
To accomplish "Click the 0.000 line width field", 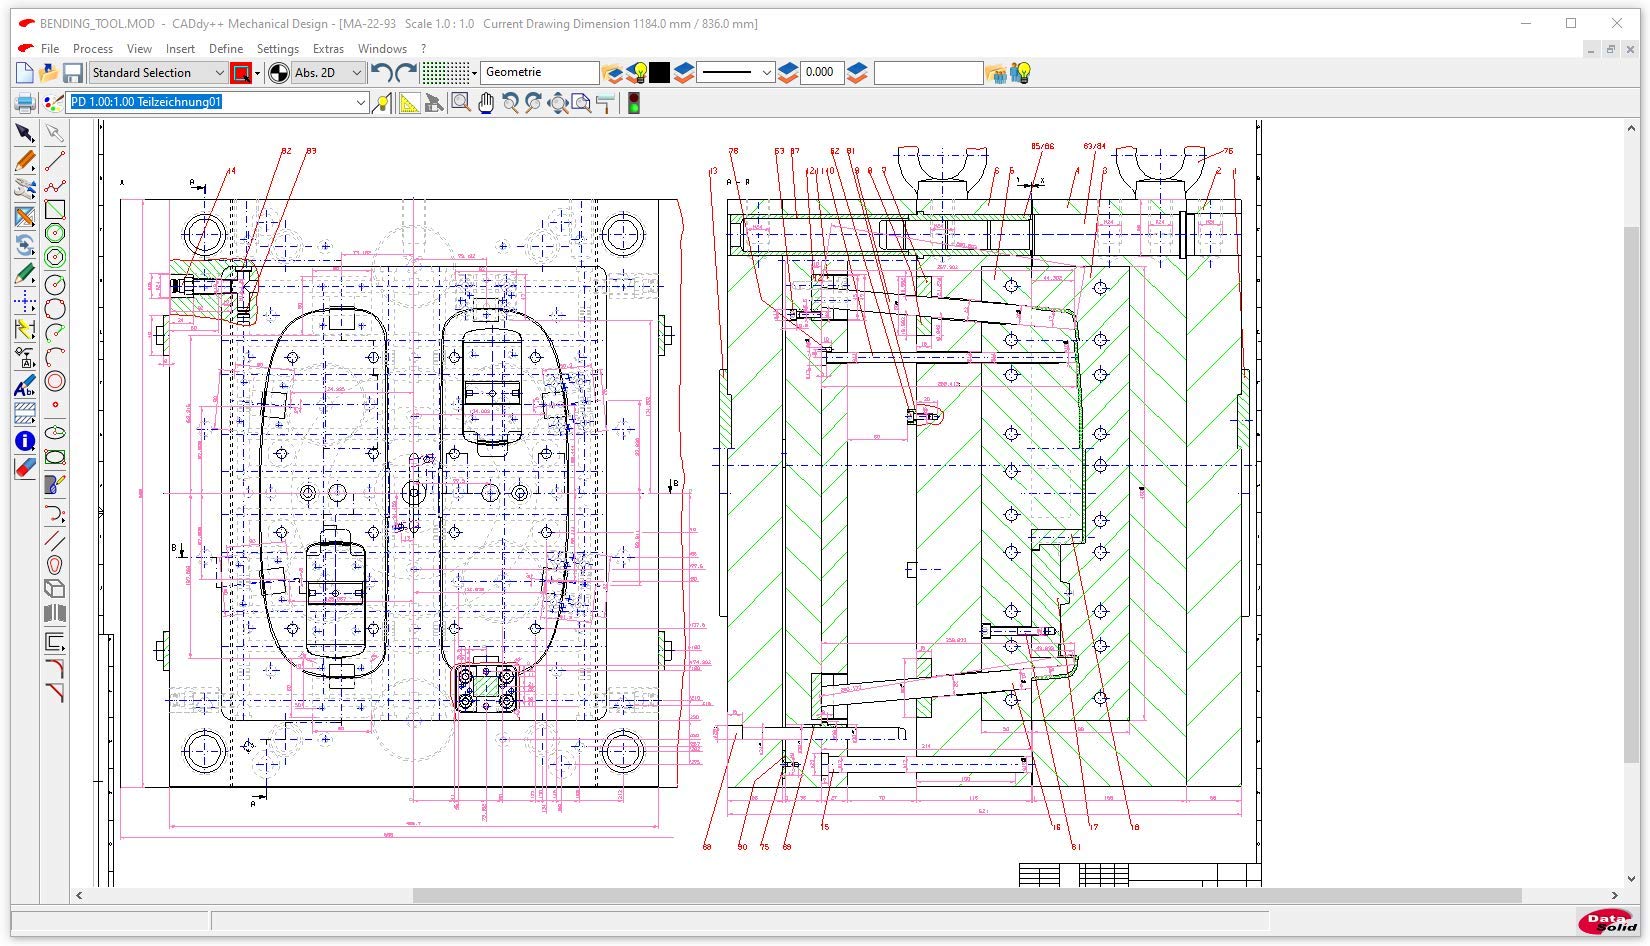I will click(821, 73).
